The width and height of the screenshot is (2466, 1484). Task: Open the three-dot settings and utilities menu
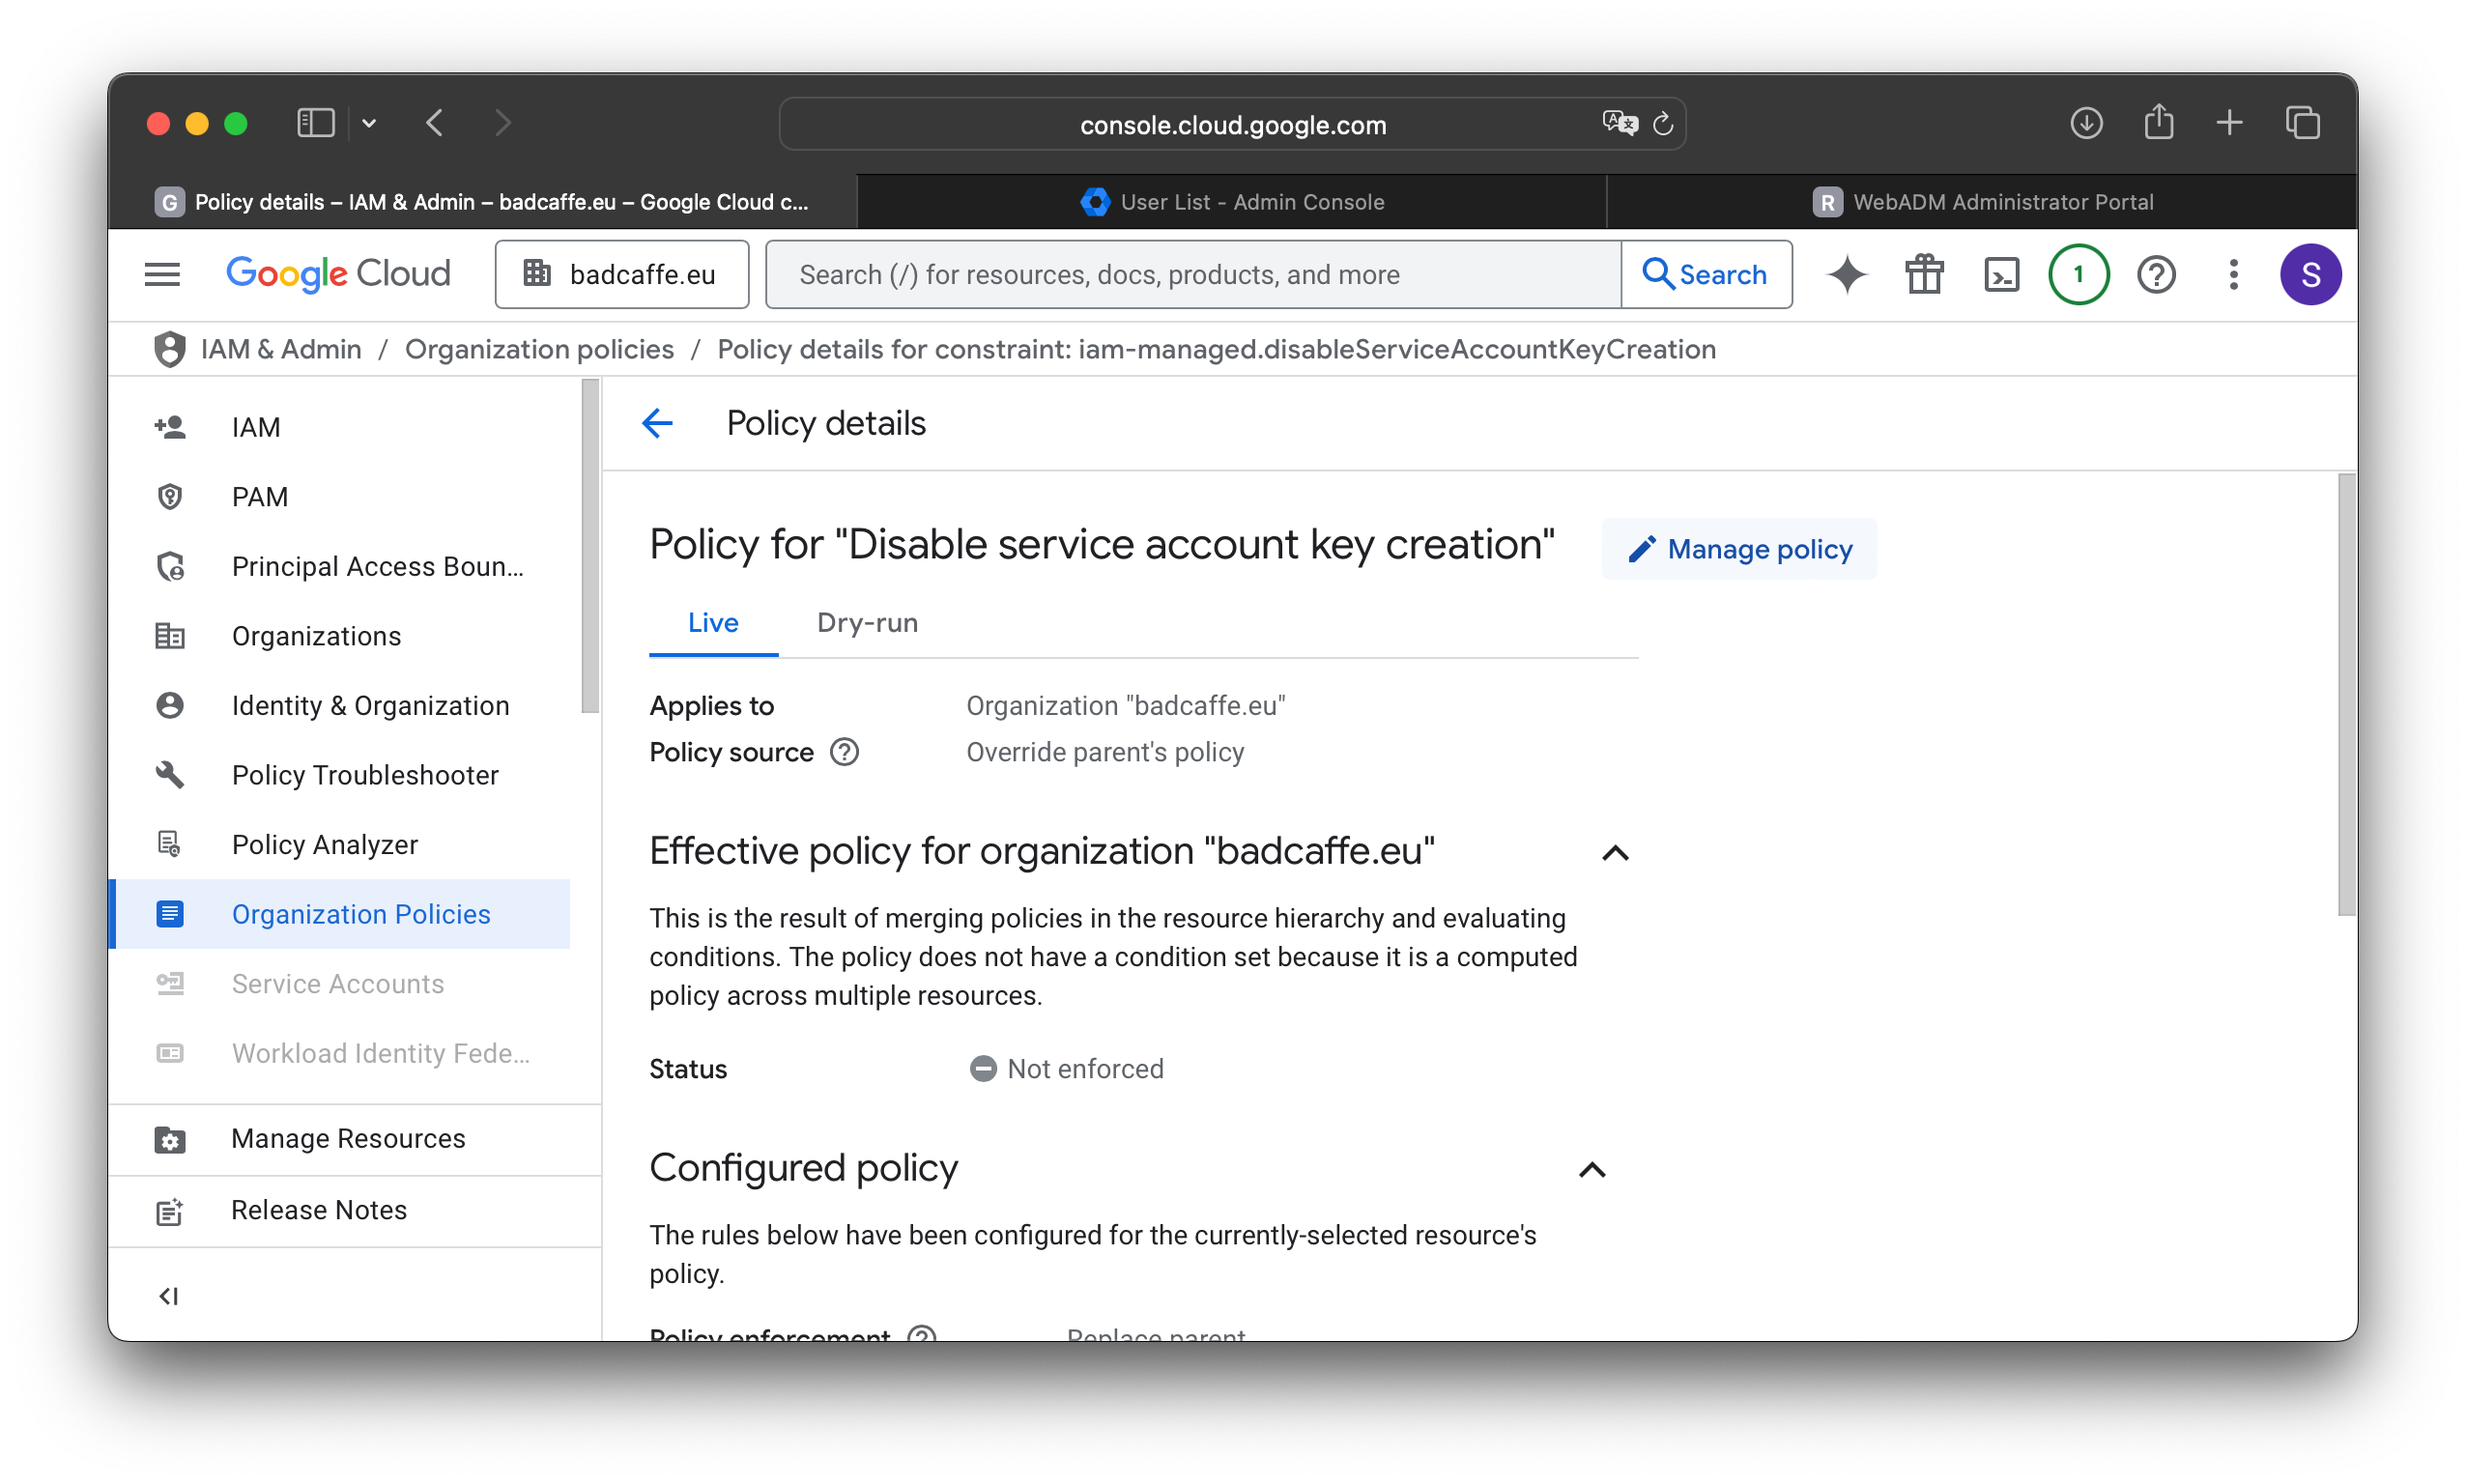[x=2232, y=274]
